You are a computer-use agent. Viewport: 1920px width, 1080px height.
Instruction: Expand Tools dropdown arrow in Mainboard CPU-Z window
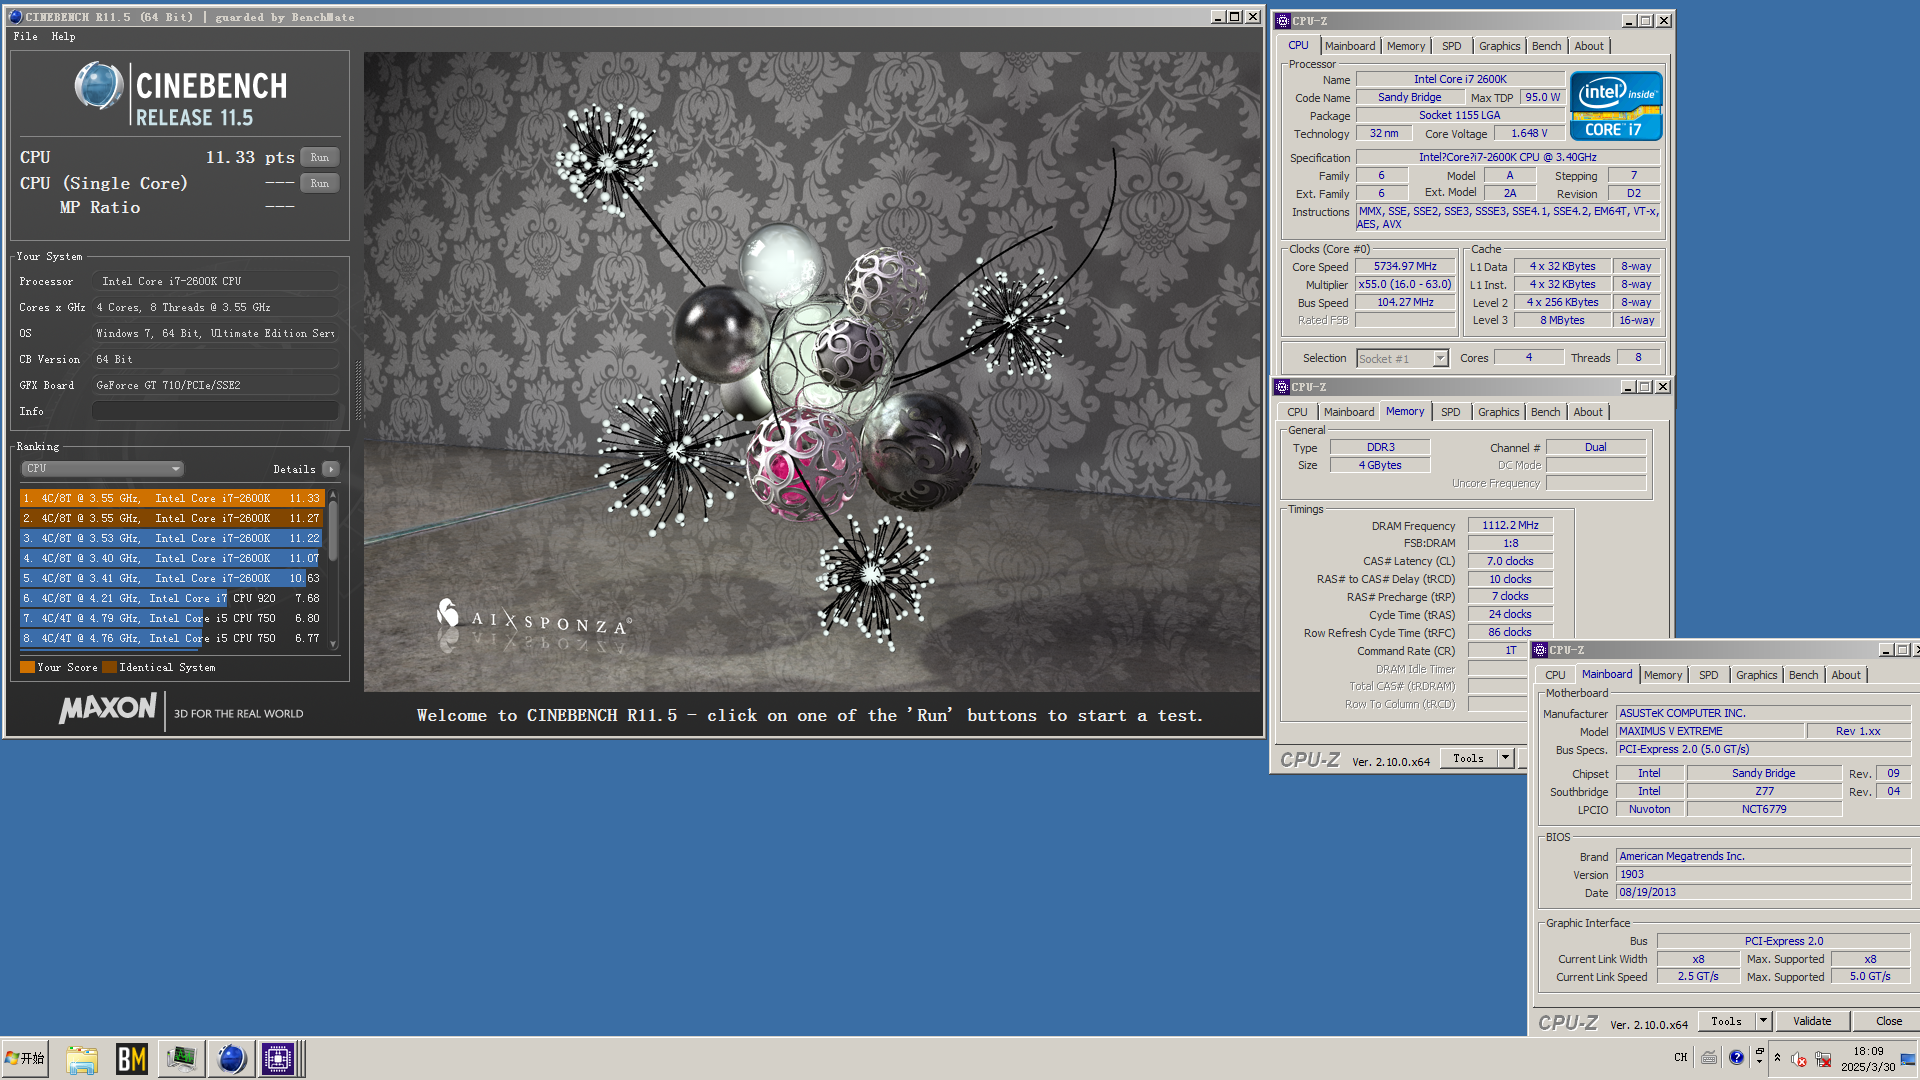coord(1763,1021)
